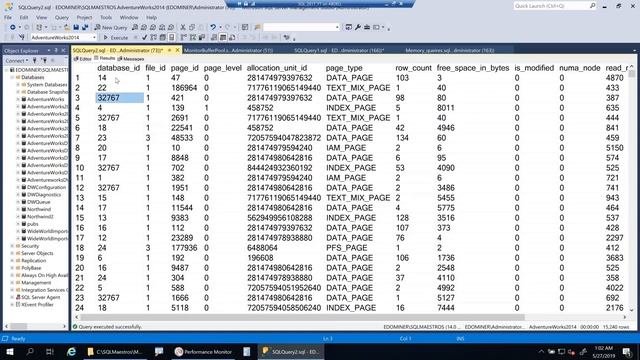640x360 pixels.
Task: Switch to the SQLQuery1.sql tab
Action: tap(339, 51)
